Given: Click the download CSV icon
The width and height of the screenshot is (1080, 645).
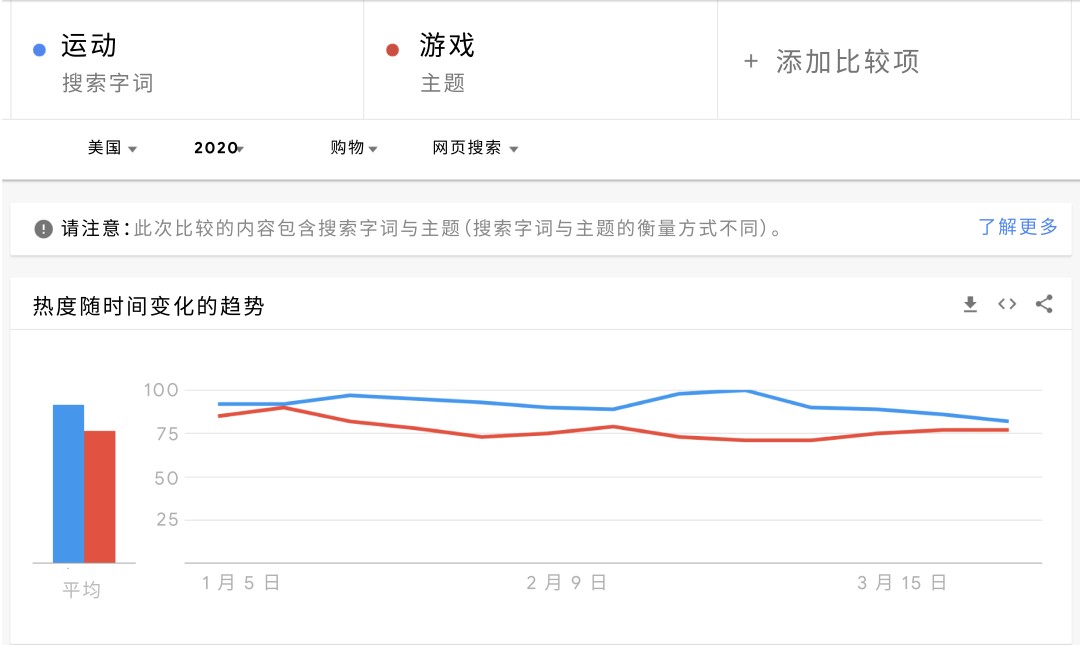Looking at the screenshot, I should tap(970, 305).
